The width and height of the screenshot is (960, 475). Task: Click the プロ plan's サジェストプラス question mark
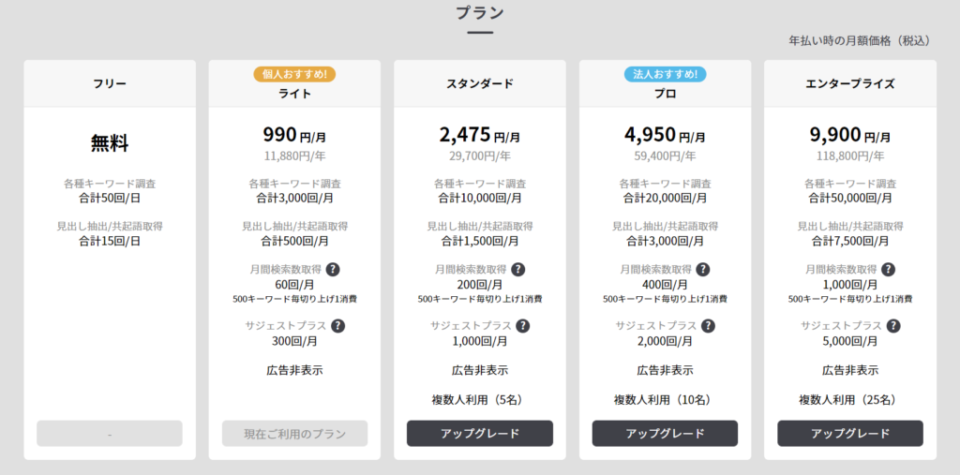coord(708,326)
